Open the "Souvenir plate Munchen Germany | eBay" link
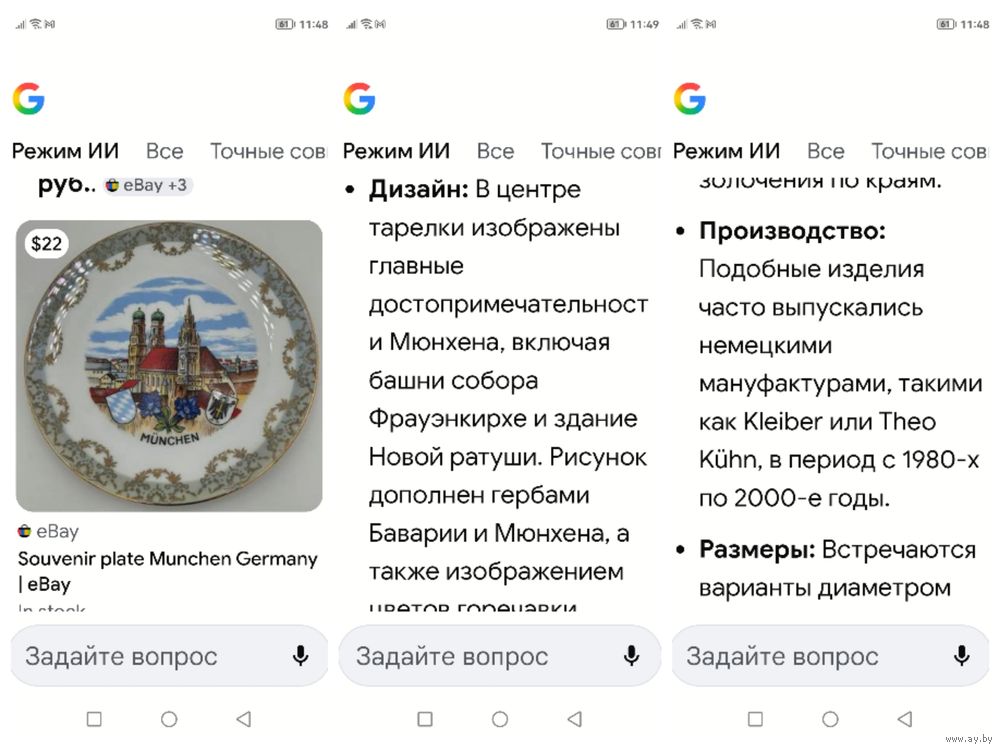Image resolution: width=1000 pixels, height=750 pixels. pos(167,571)
